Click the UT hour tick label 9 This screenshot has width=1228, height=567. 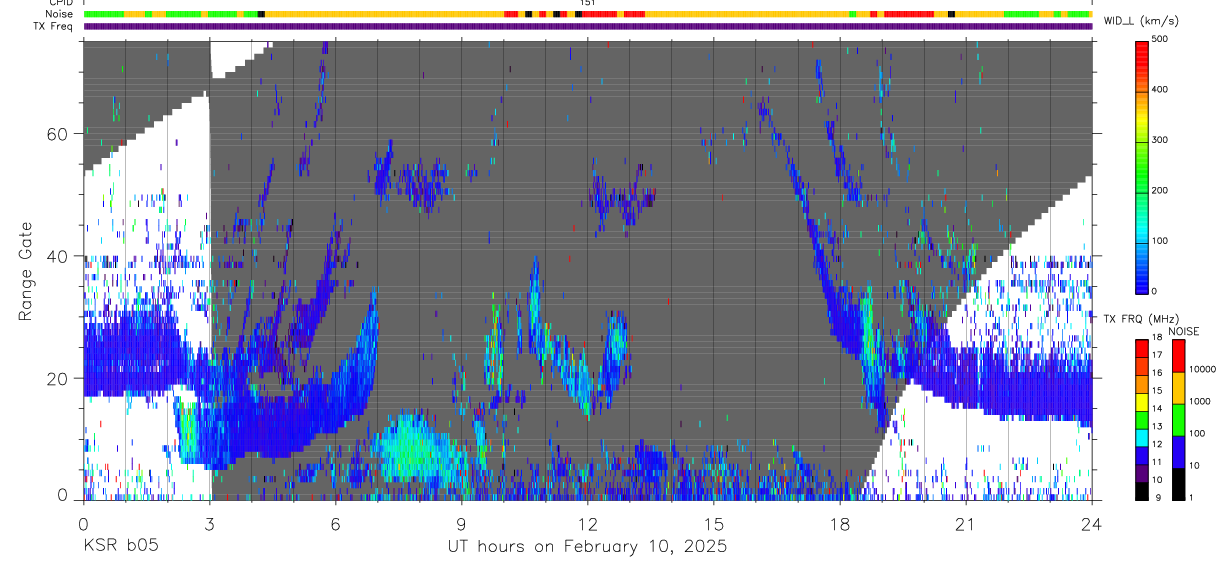[462, 523]
